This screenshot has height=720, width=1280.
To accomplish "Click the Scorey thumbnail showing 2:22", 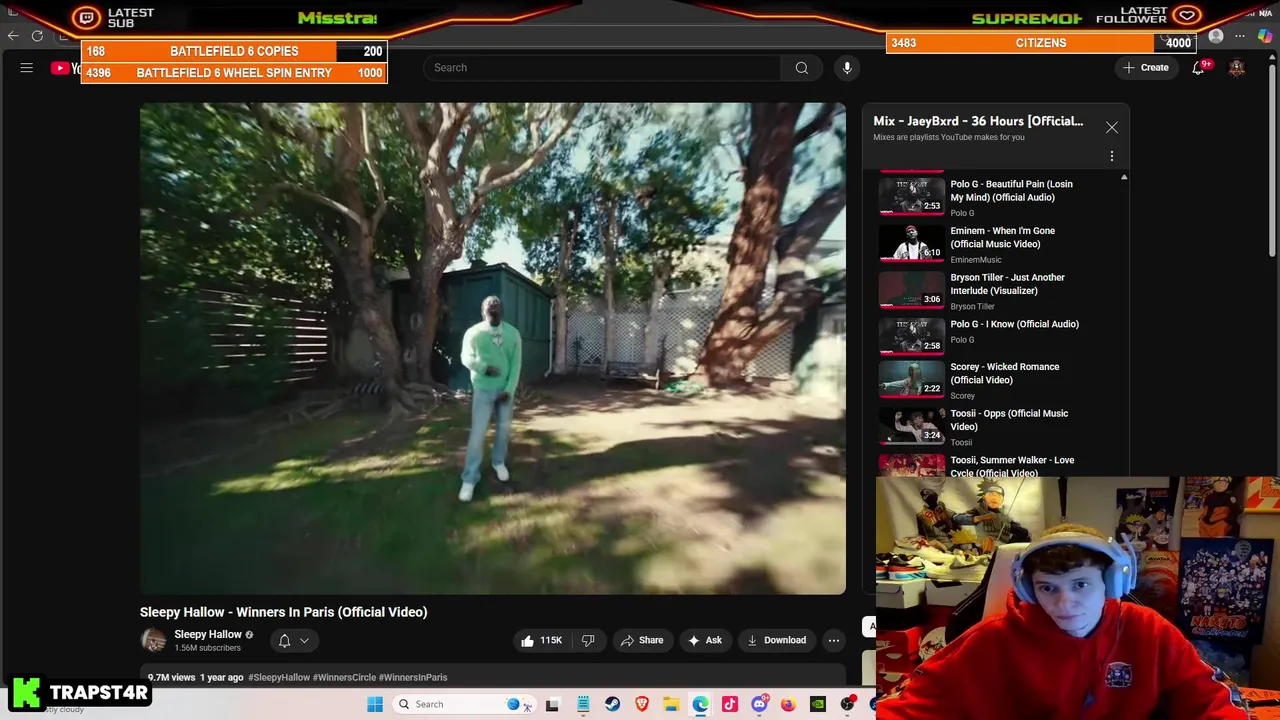I will (912, 378).
